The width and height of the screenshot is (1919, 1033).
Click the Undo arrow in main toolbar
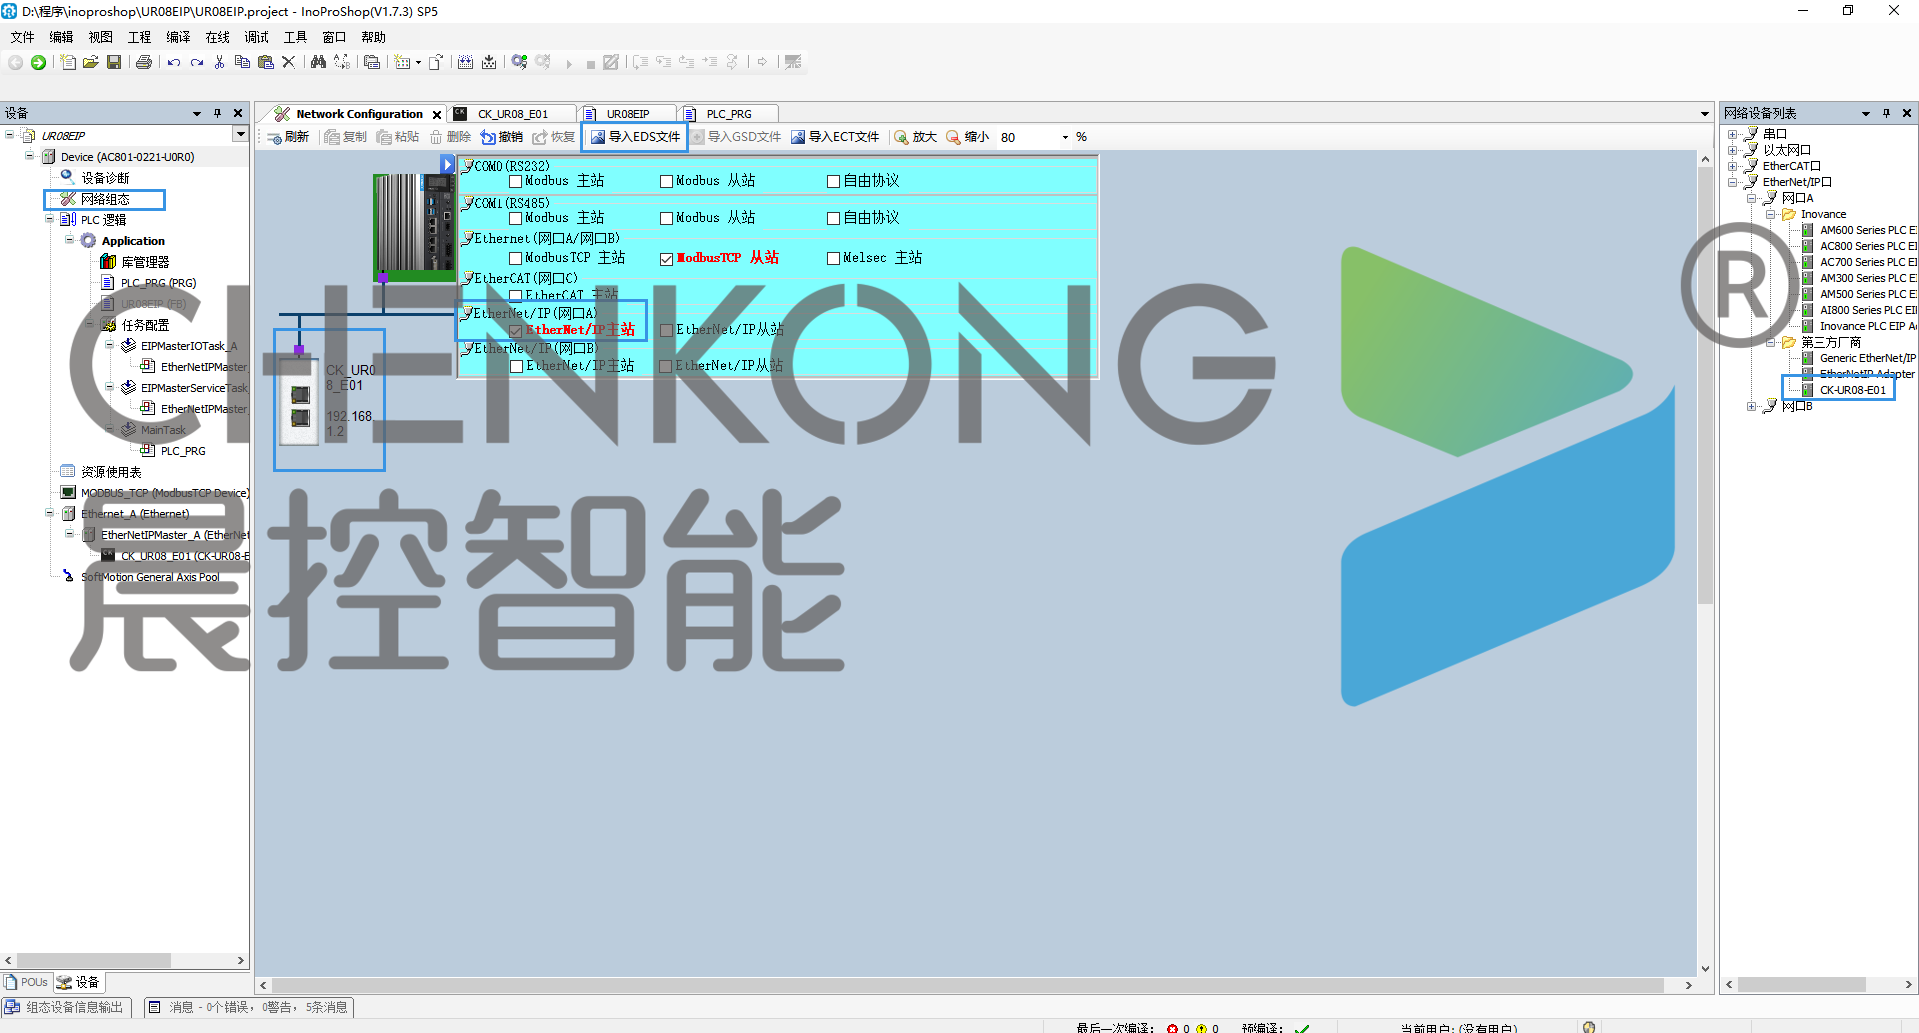click(174, 62)
